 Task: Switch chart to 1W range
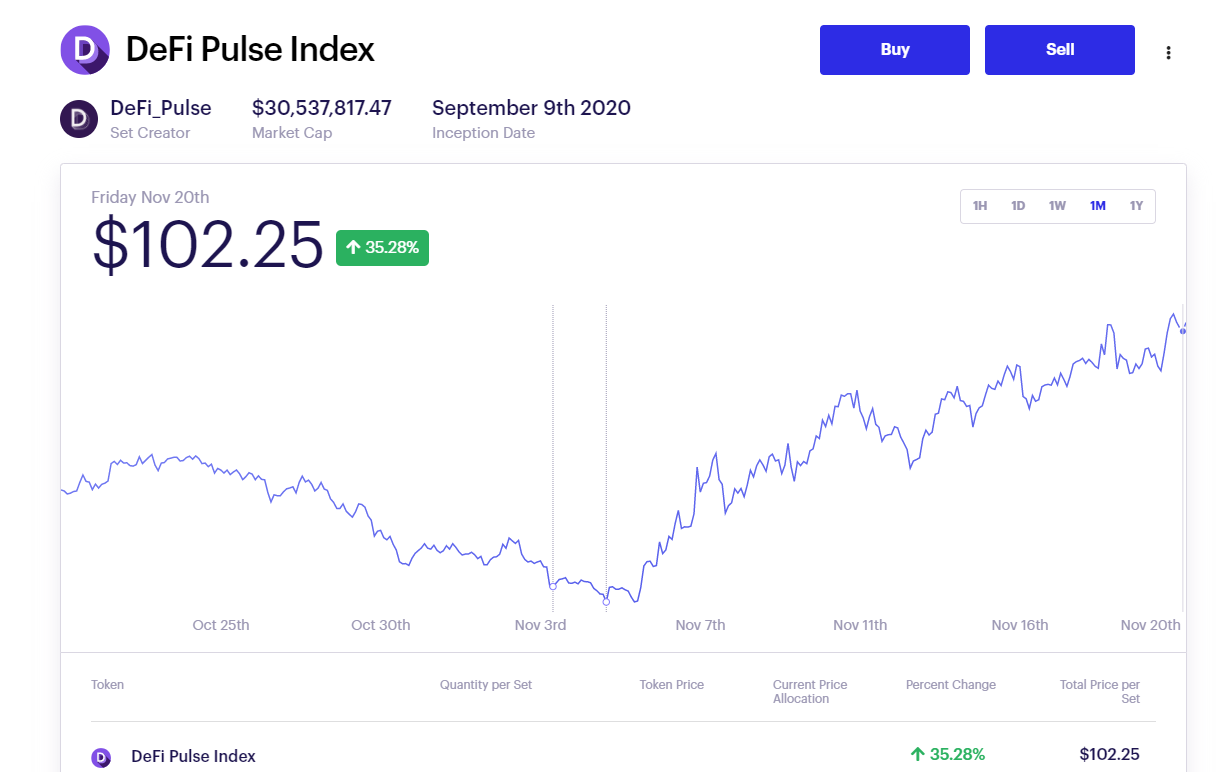tap(1057, 206)
